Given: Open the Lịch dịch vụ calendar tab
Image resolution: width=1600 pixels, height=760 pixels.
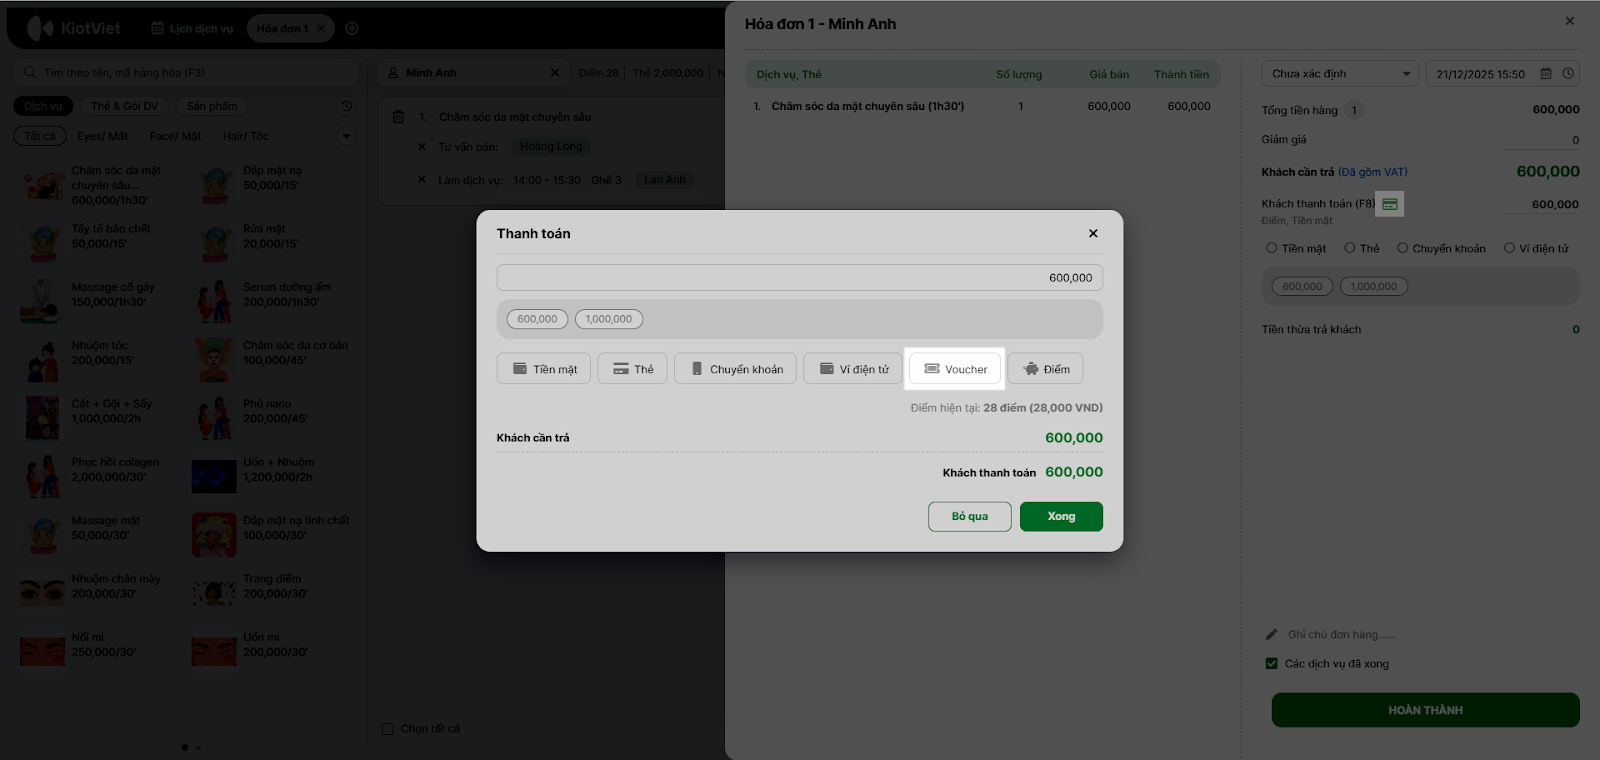Looking at the screenshot, I should [192, 28].
